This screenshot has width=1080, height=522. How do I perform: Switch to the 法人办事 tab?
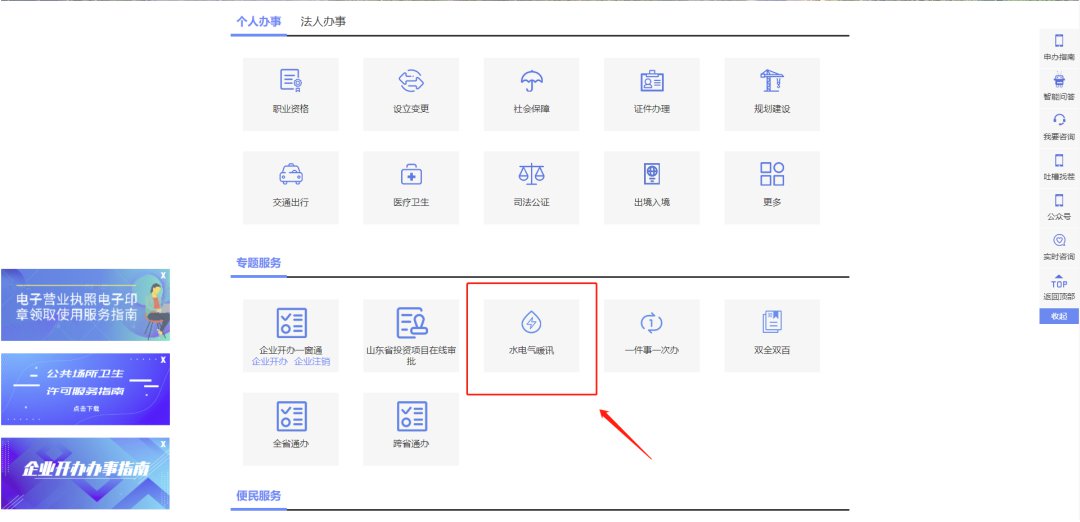[323, 21]
